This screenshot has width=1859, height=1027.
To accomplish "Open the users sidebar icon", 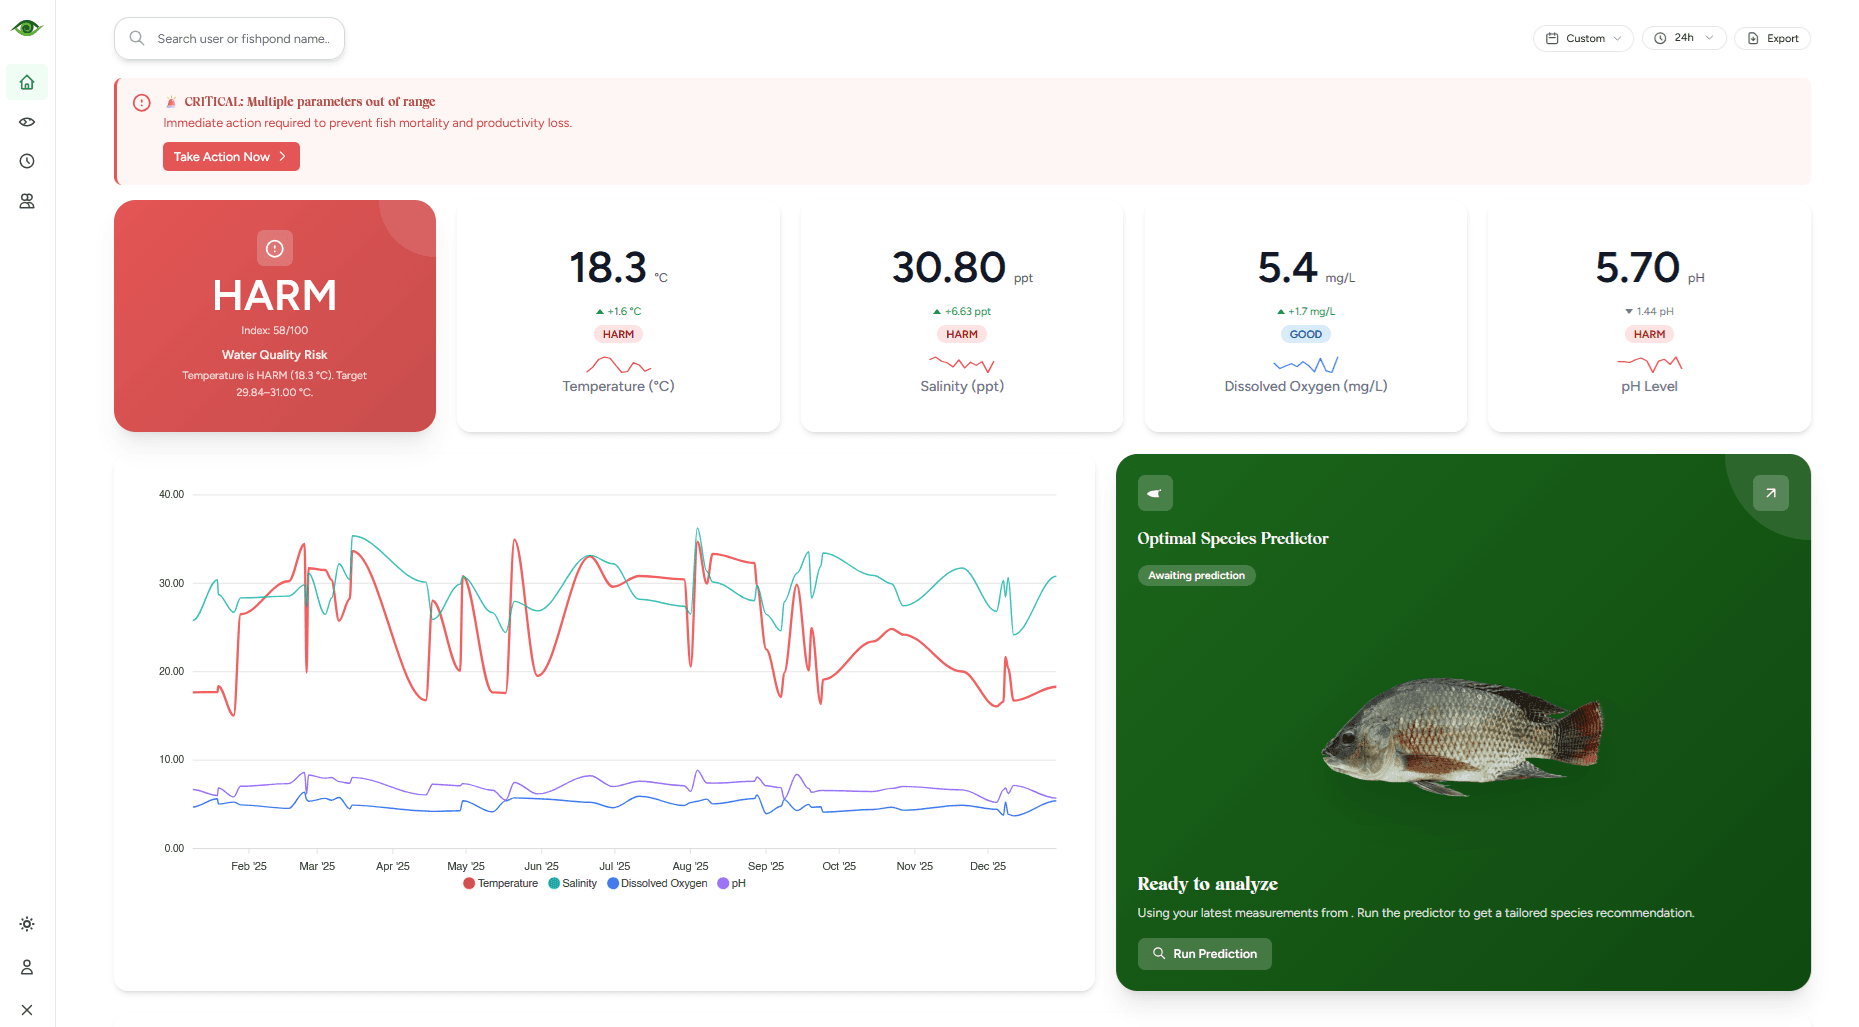I will pyautogui.click(x=27, y=201).
